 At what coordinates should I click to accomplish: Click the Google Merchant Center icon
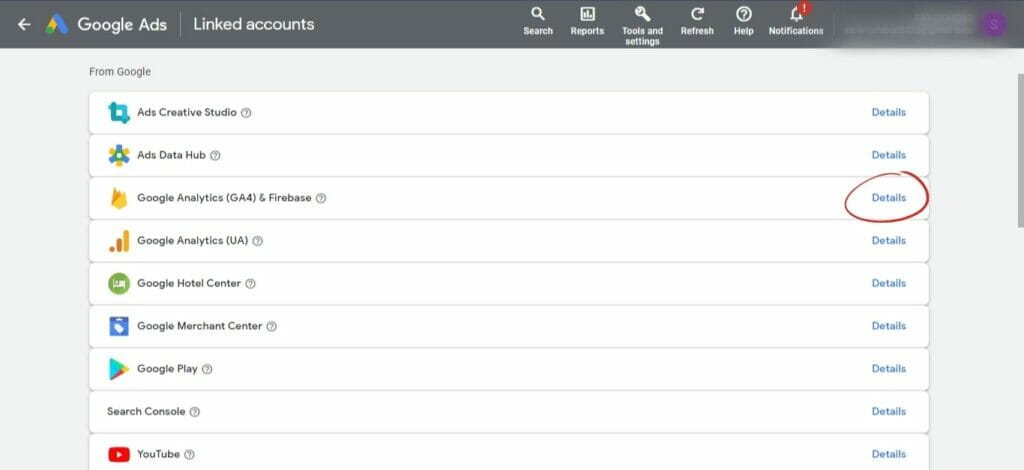119,326
